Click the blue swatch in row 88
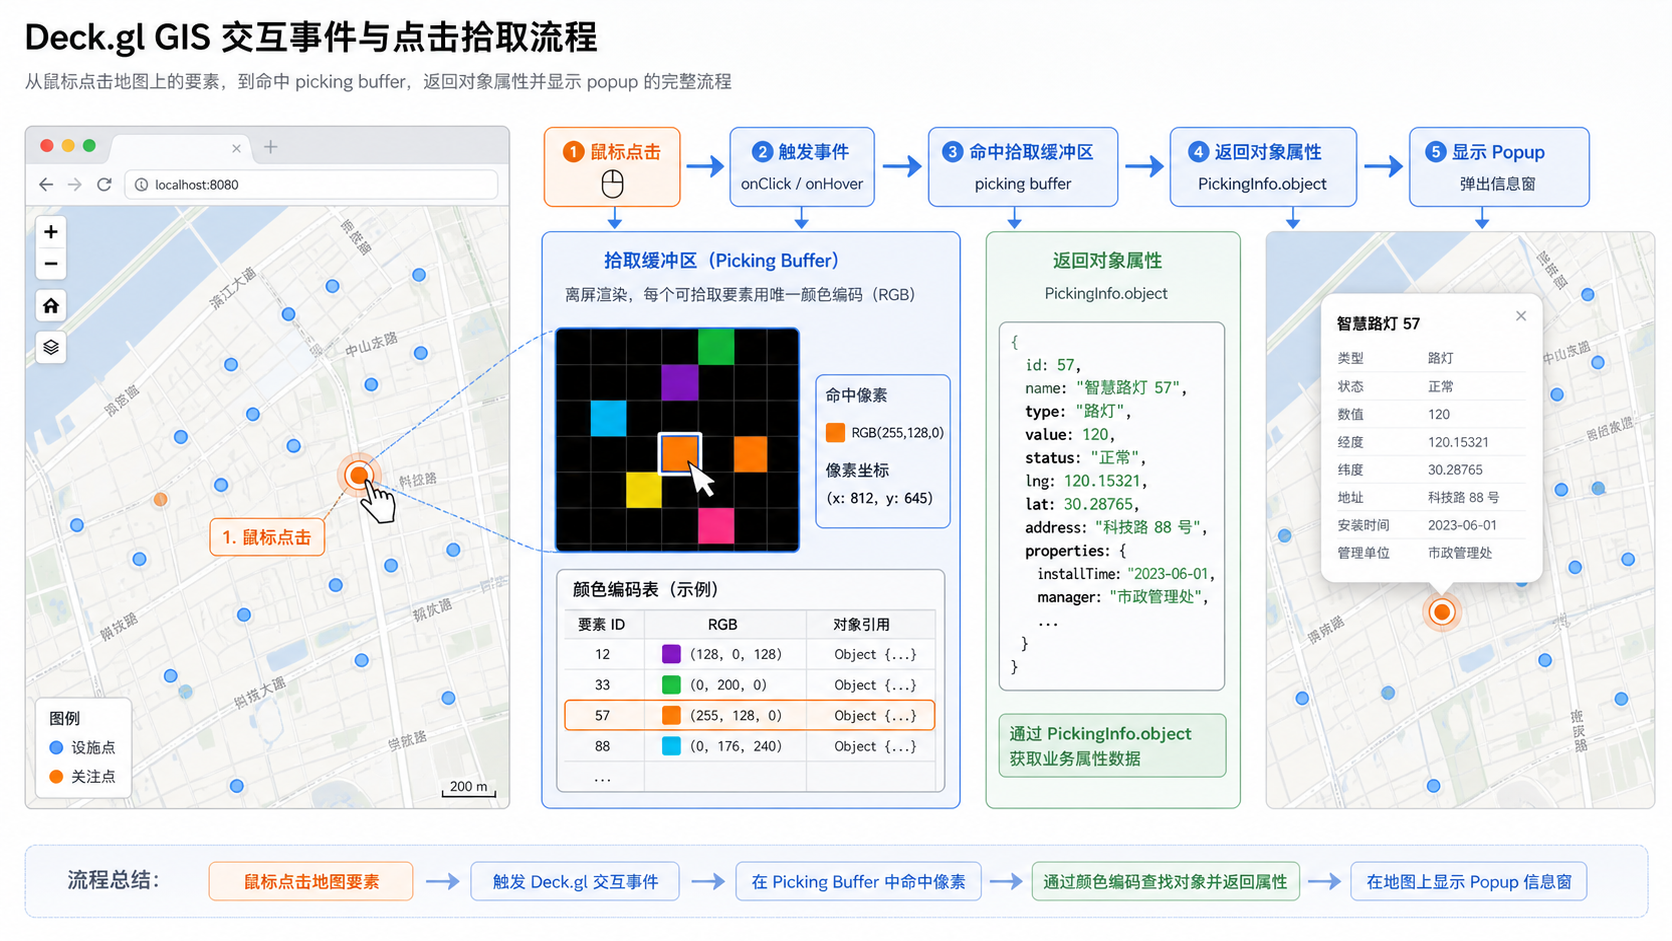The image size is (1672, 941). pos(671,746)
